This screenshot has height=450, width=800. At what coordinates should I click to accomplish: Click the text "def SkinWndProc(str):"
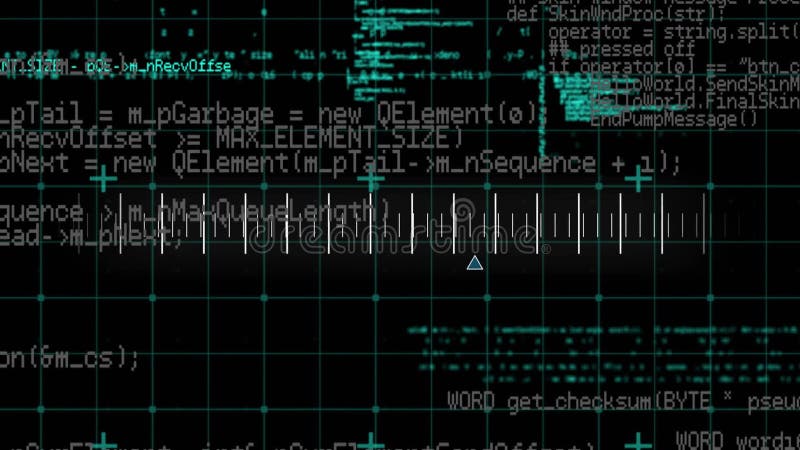[x=615, y=14]
